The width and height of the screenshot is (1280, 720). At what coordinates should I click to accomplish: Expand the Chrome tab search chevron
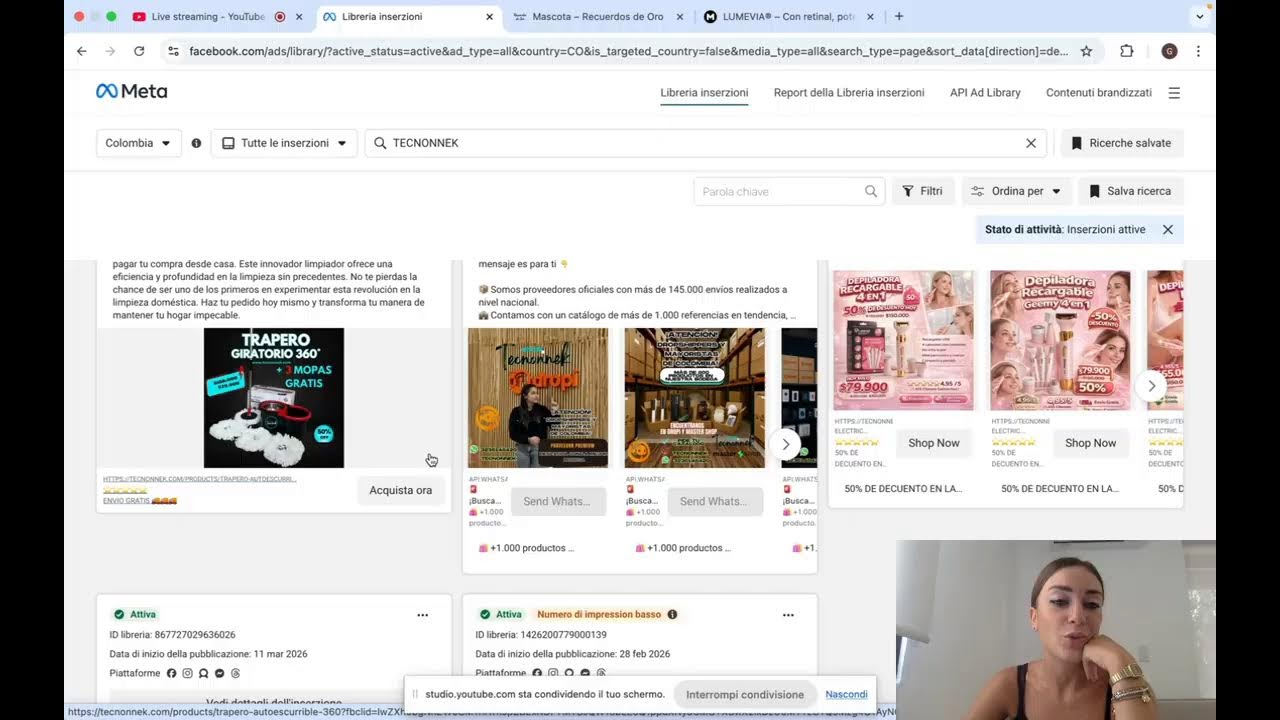(x=1200, y=16)
